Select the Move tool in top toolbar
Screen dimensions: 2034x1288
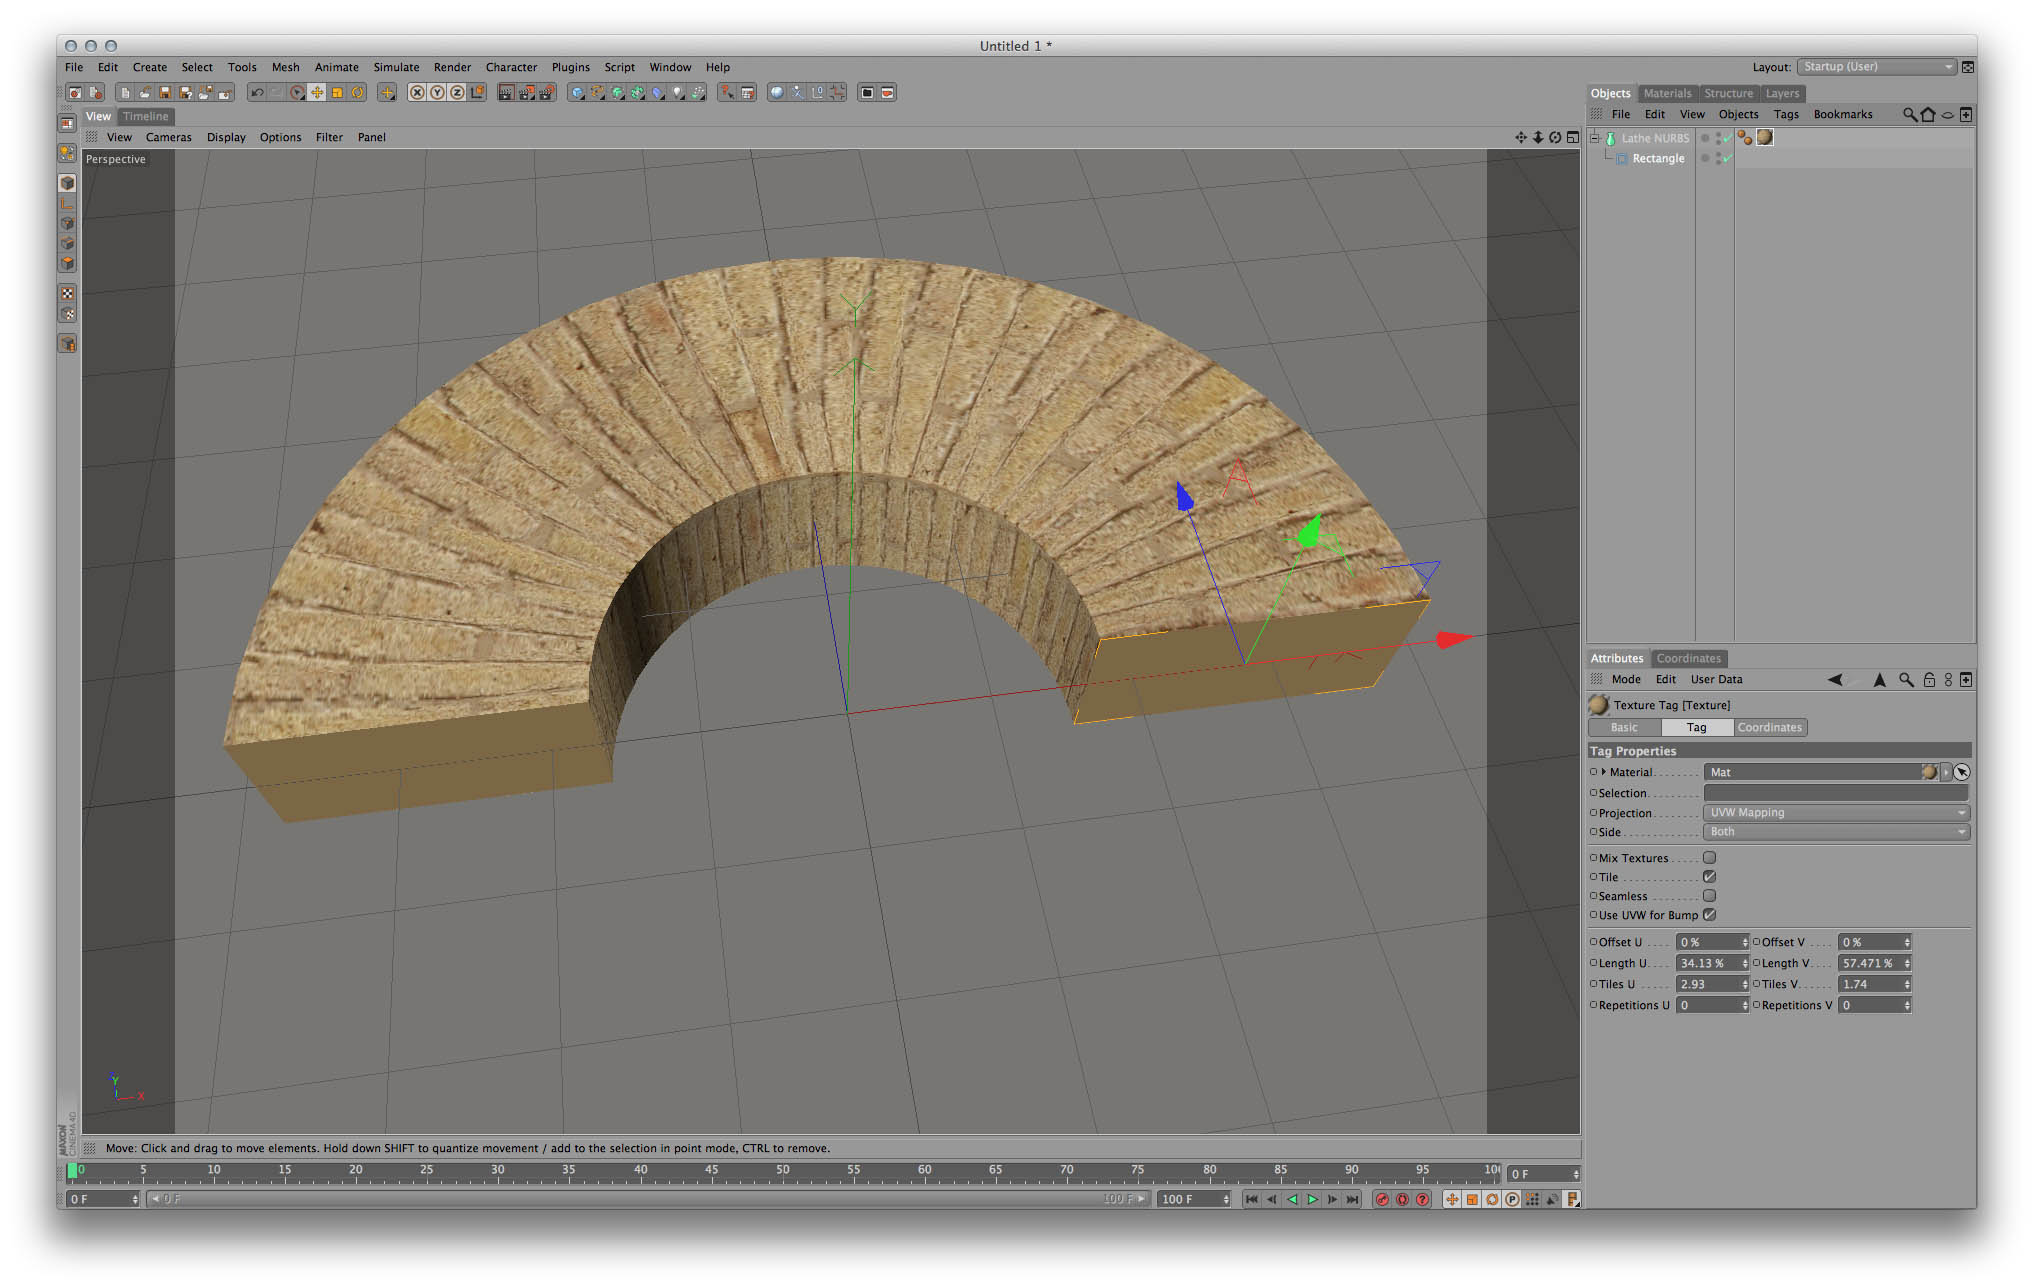pos(317,92)
